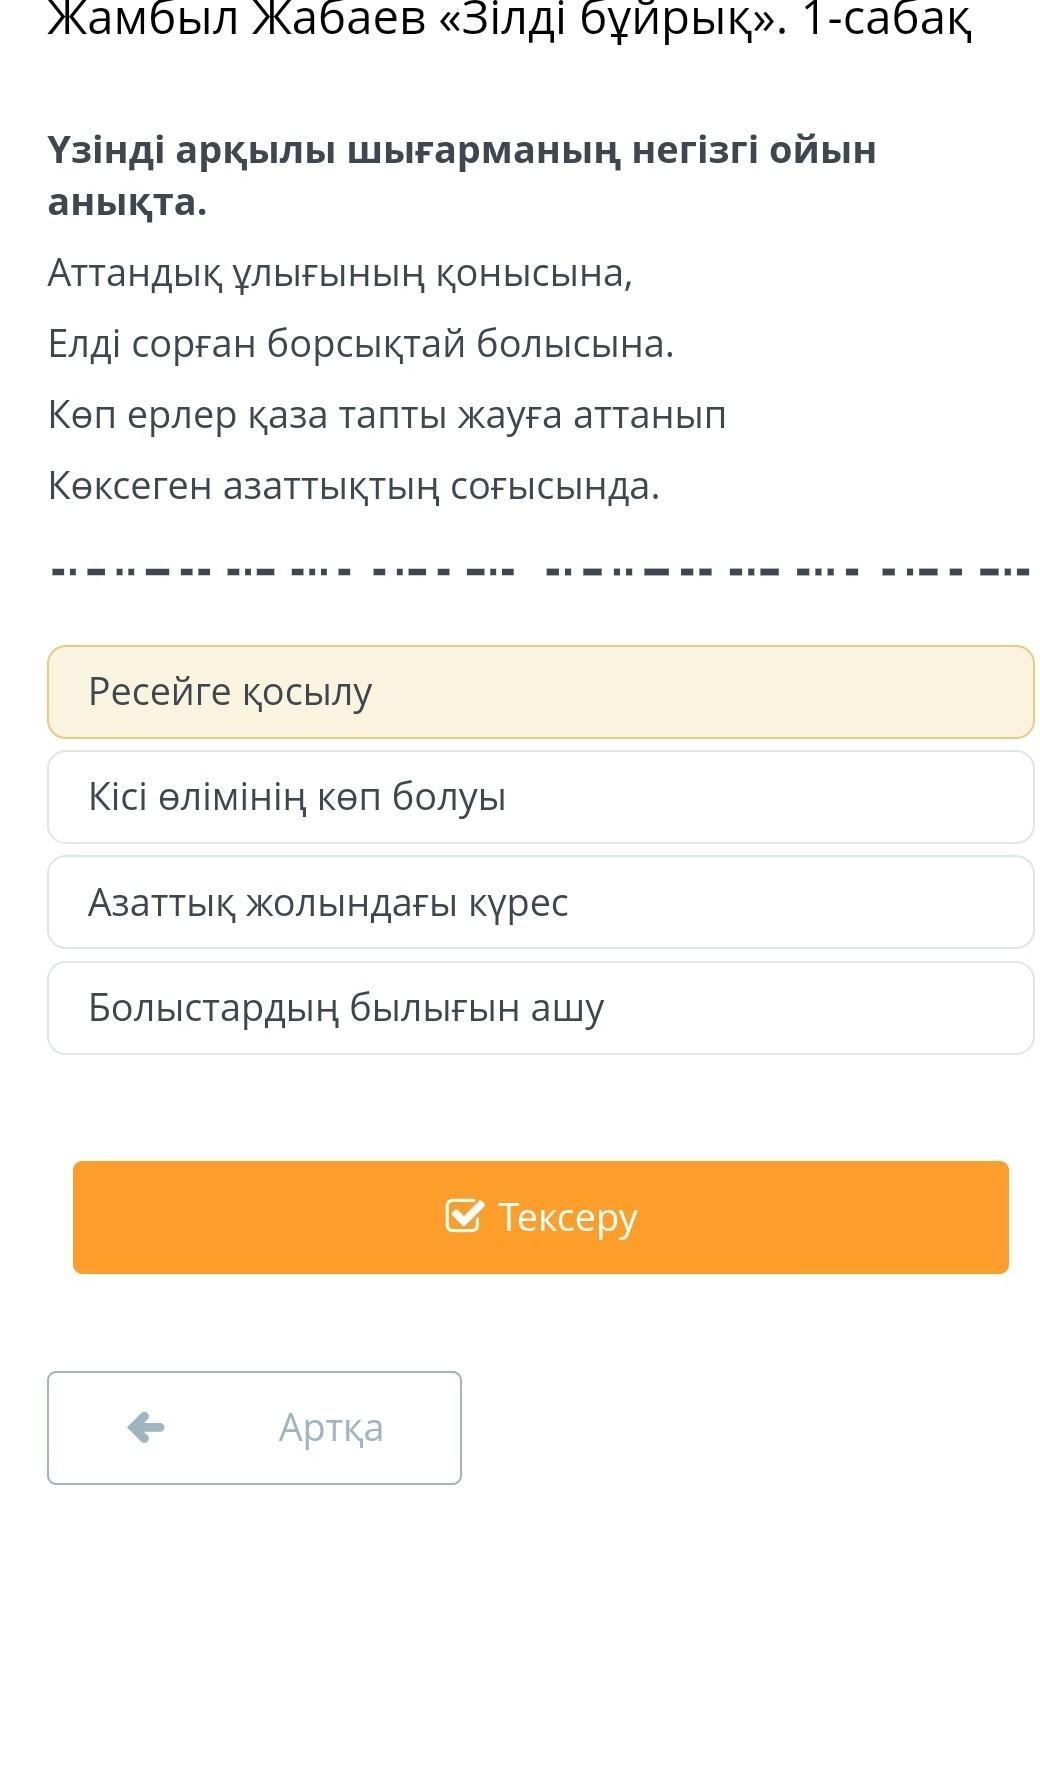Go back with the Артқа button
1040x1771 pixels.
[x=254, y=1427]
